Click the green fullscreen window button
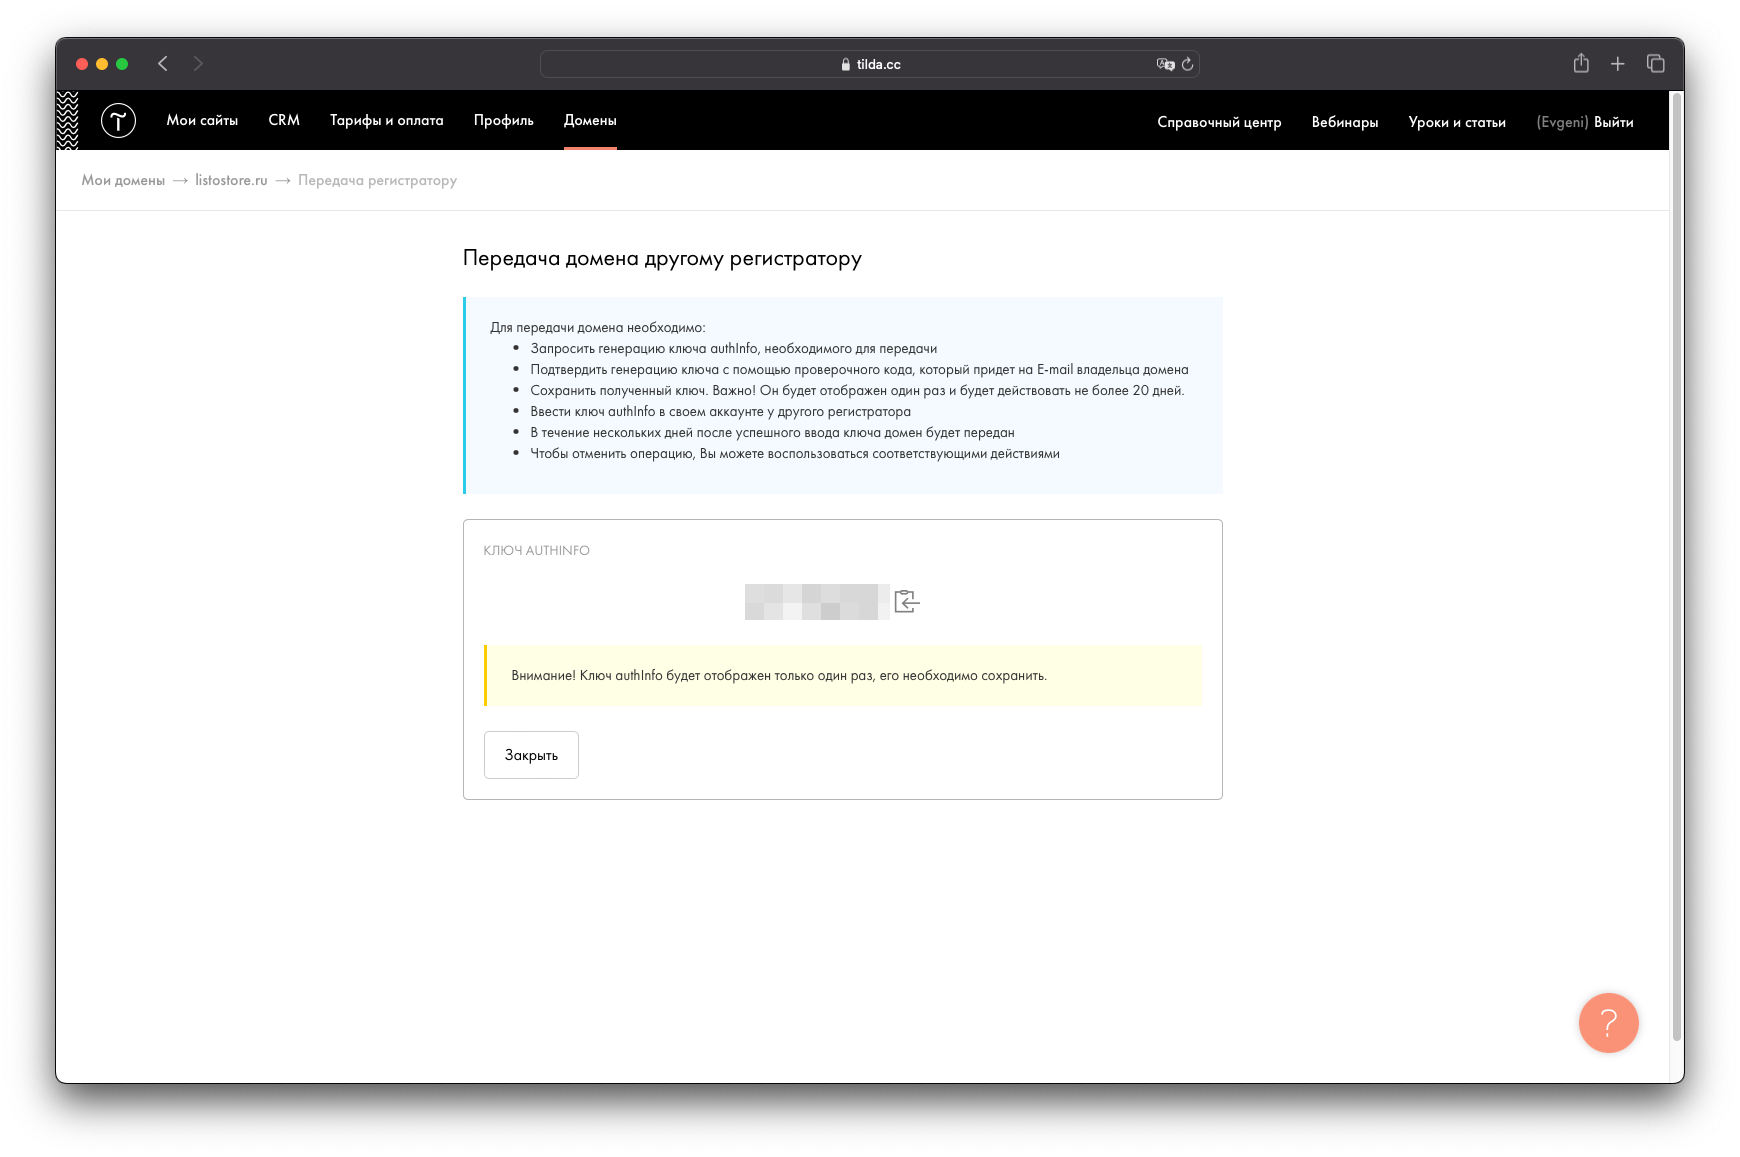The height and width of the screenshot is (1157, 1740). coord(122,64)
